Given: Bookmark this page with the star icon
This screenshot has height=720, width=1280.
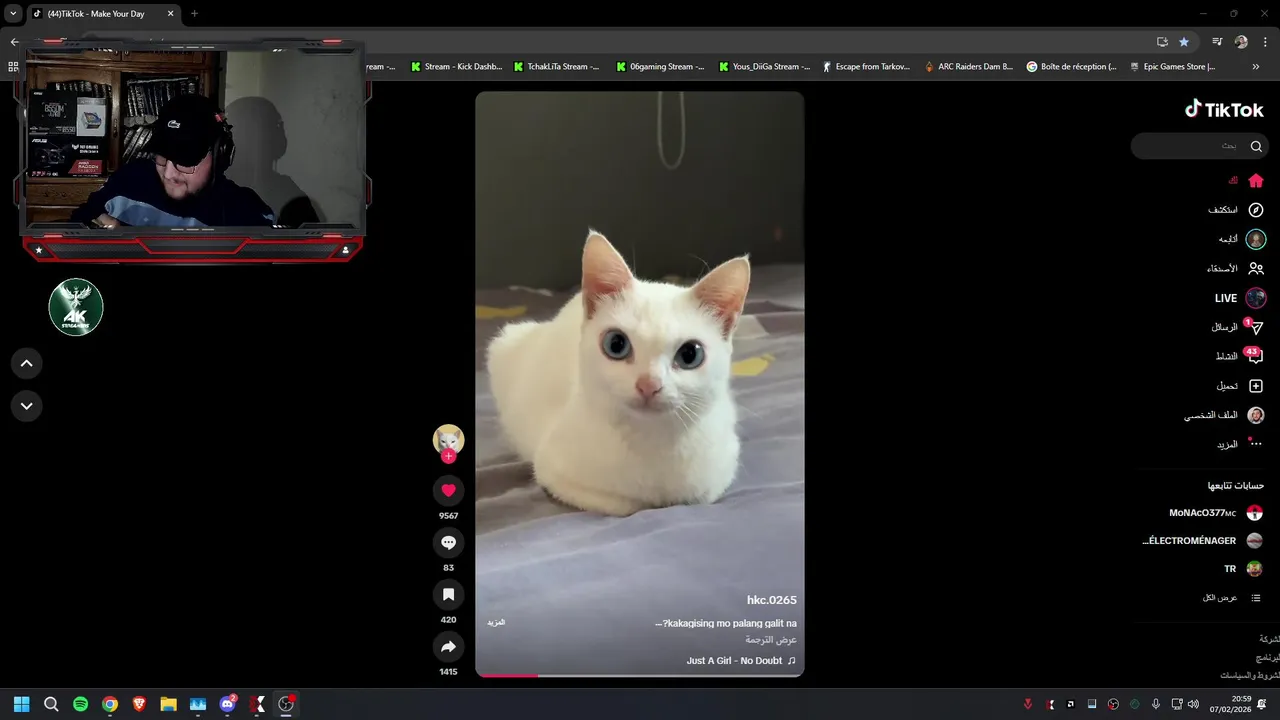Looking at the screenshot, I should (x=1184, y=42).
